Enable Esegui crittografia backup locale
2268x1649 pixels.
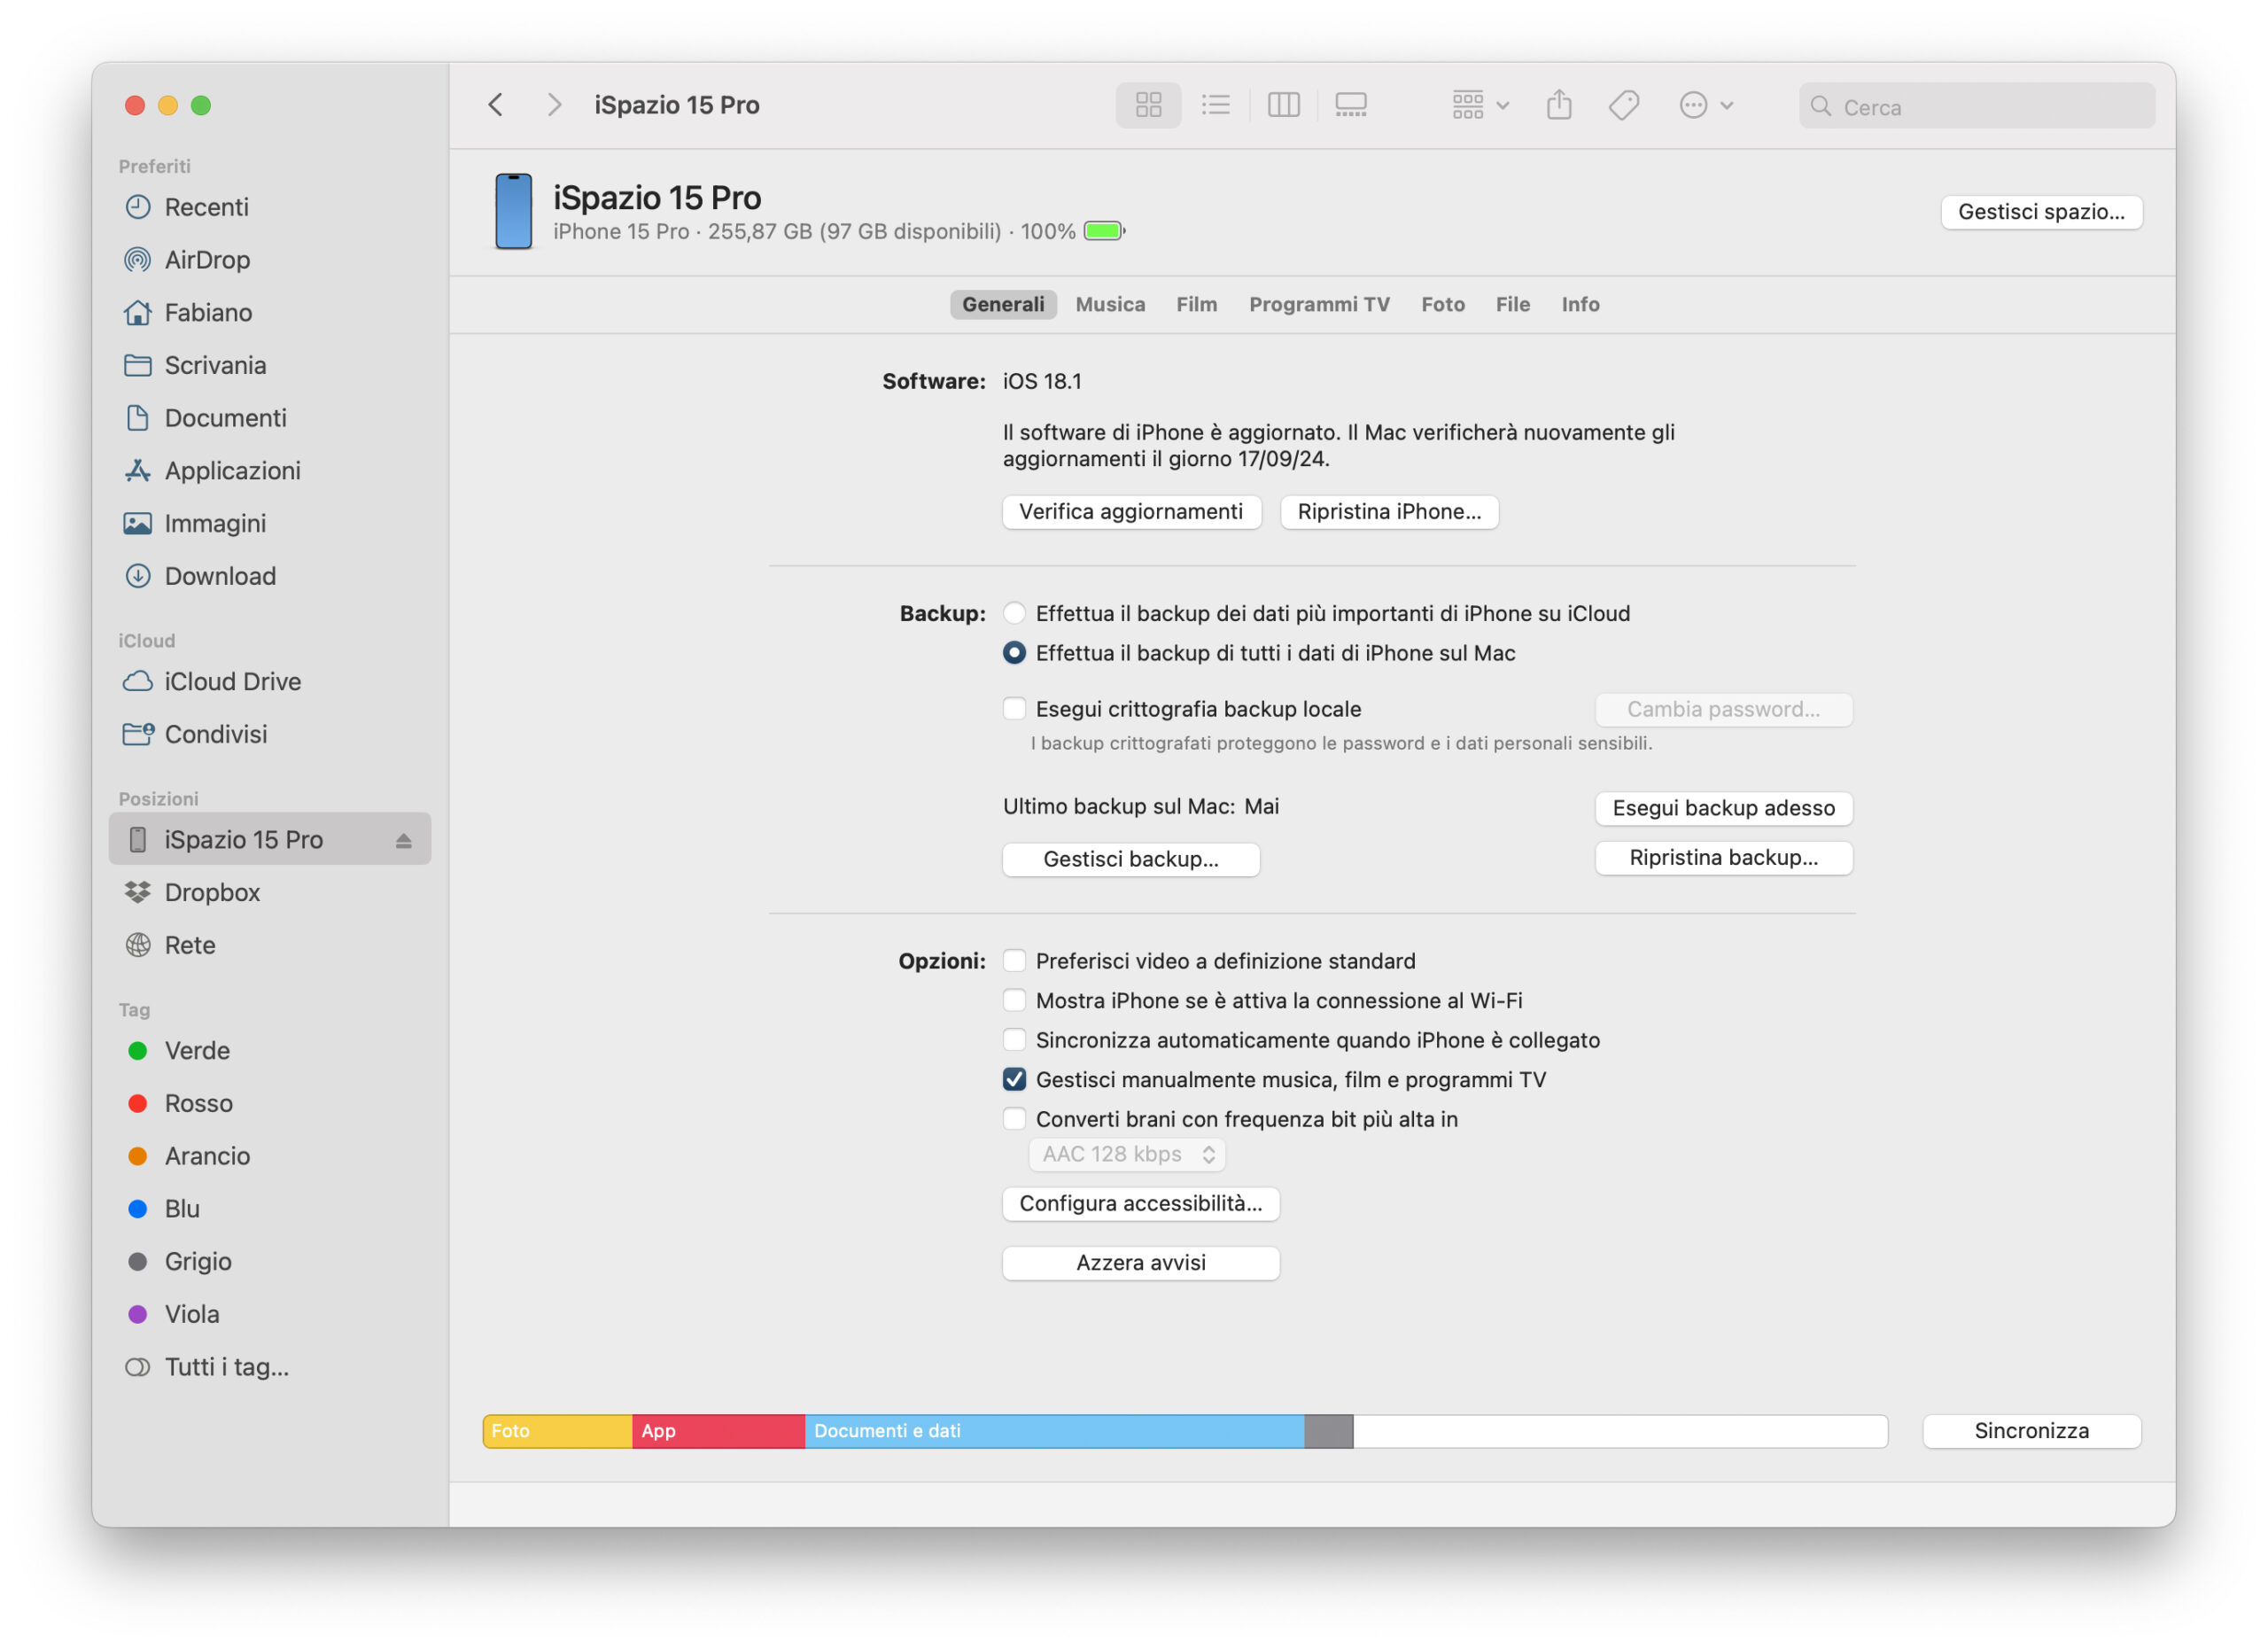pos(1014,709)
